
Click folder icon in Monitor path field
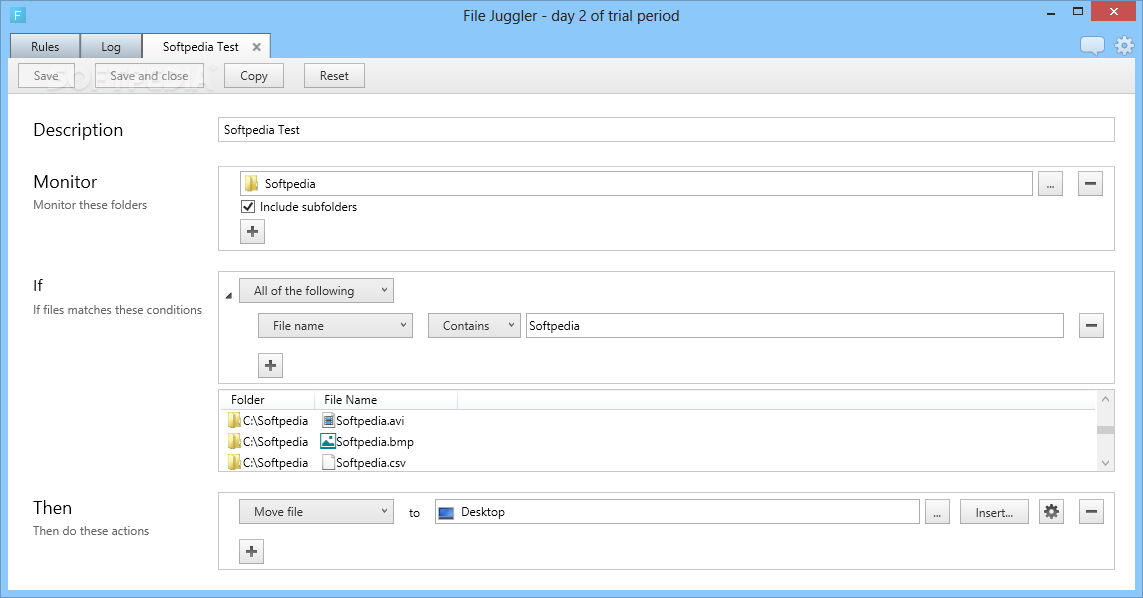[x=251, y=184]
